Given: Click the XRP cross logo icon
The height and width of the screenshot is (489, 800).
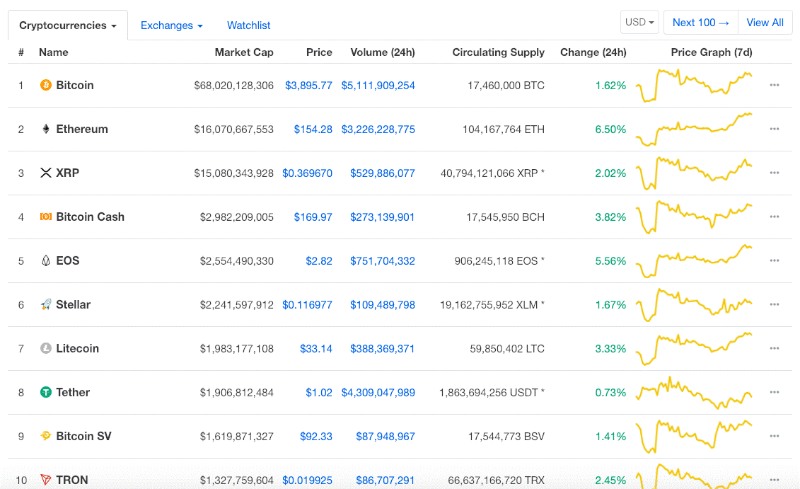Looking at the screenshot, I should coord(46,173).
